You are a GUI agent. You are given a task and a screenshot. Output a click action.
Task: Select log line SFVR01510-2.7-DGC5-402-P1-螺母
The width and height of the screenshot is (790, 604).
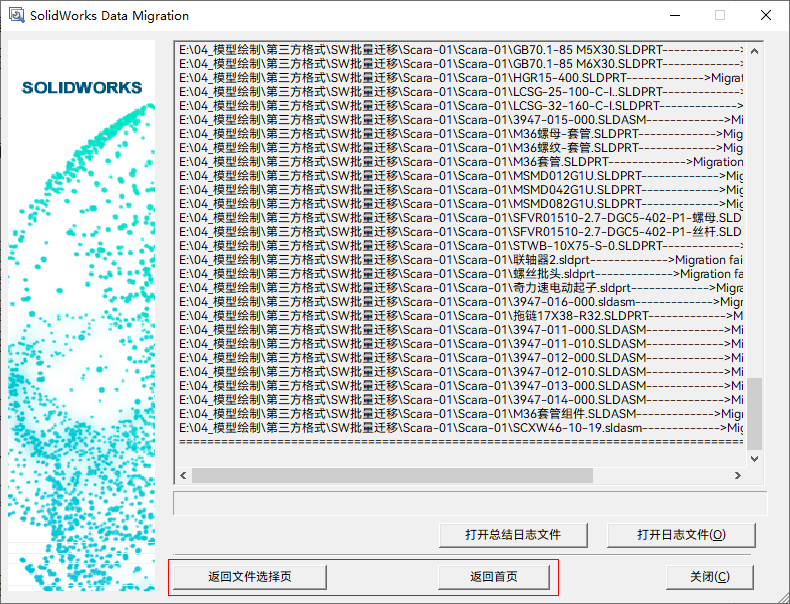pos(460,218)
